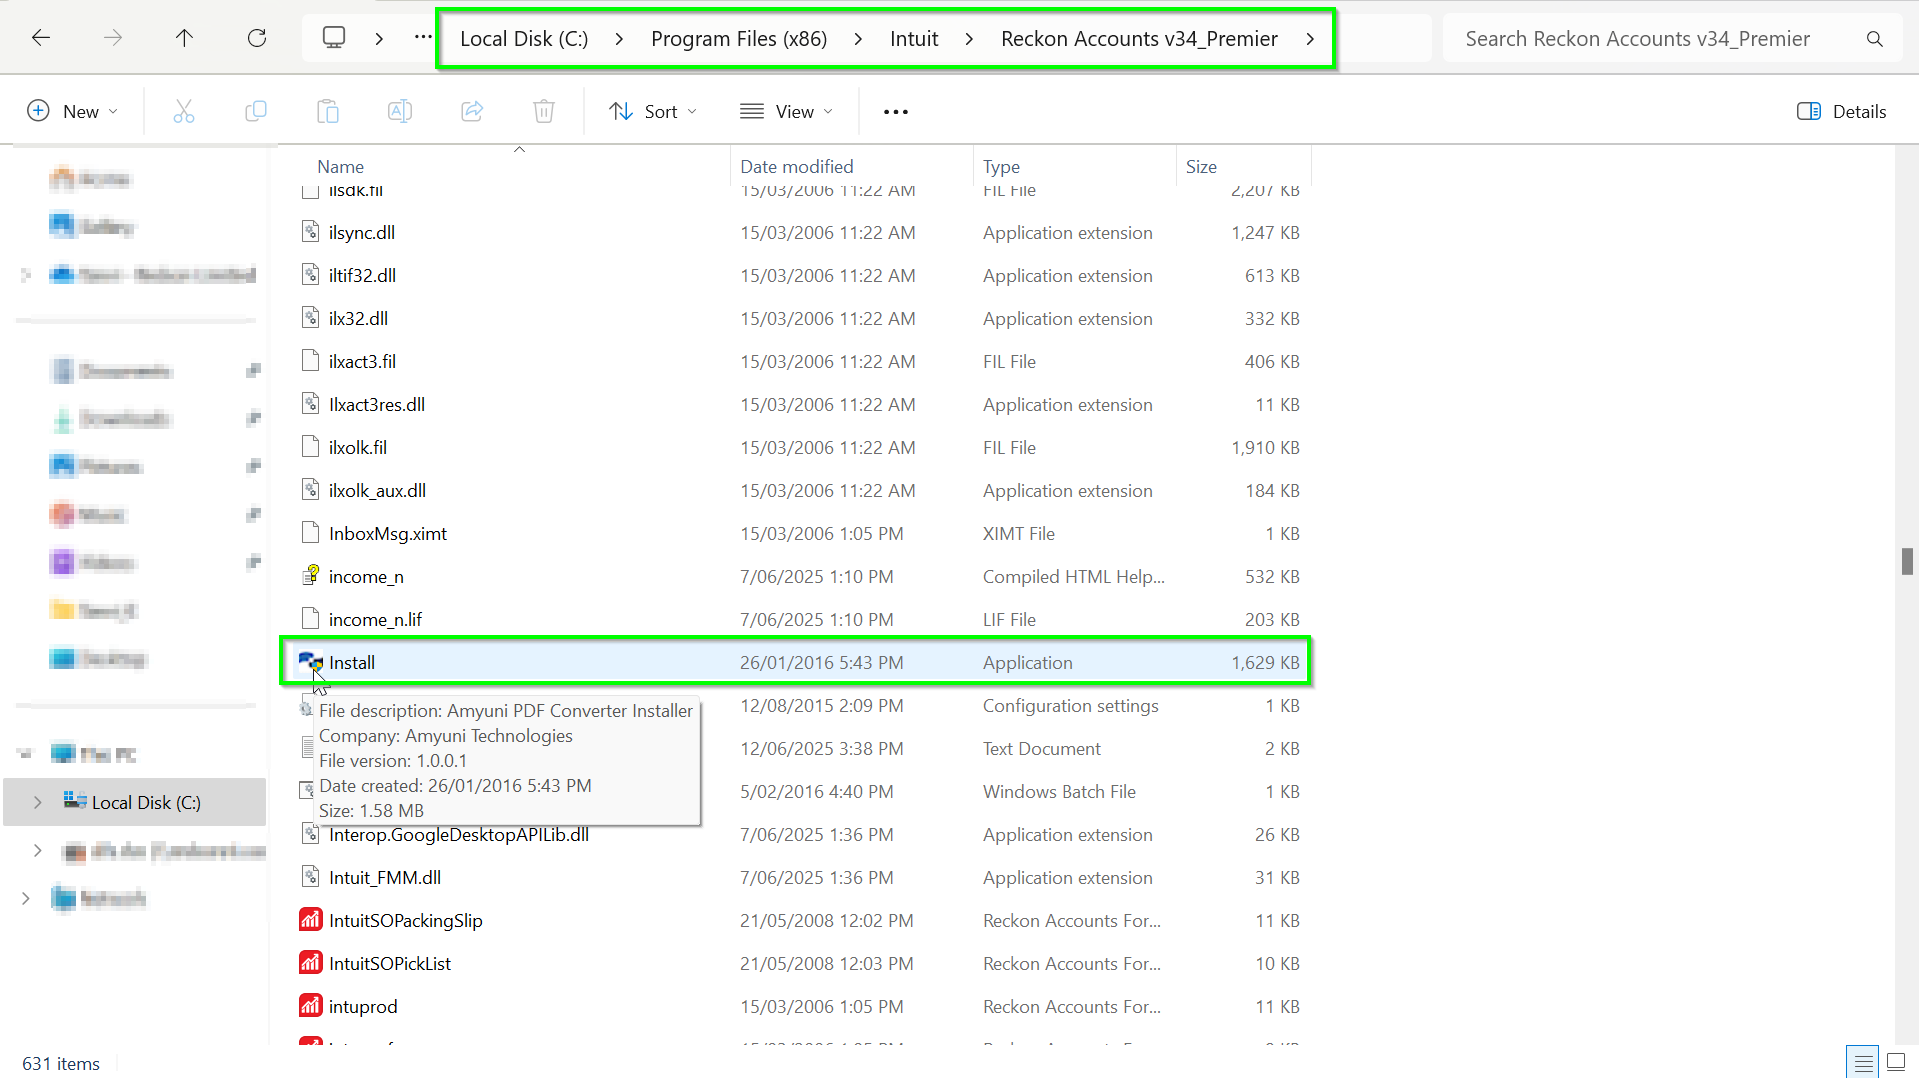Image resolution: width=1919 pixels, height=1078 pixels.
Task: Switch to details list view layout
Action: pyautogui.click(x=1863, y=1062)
